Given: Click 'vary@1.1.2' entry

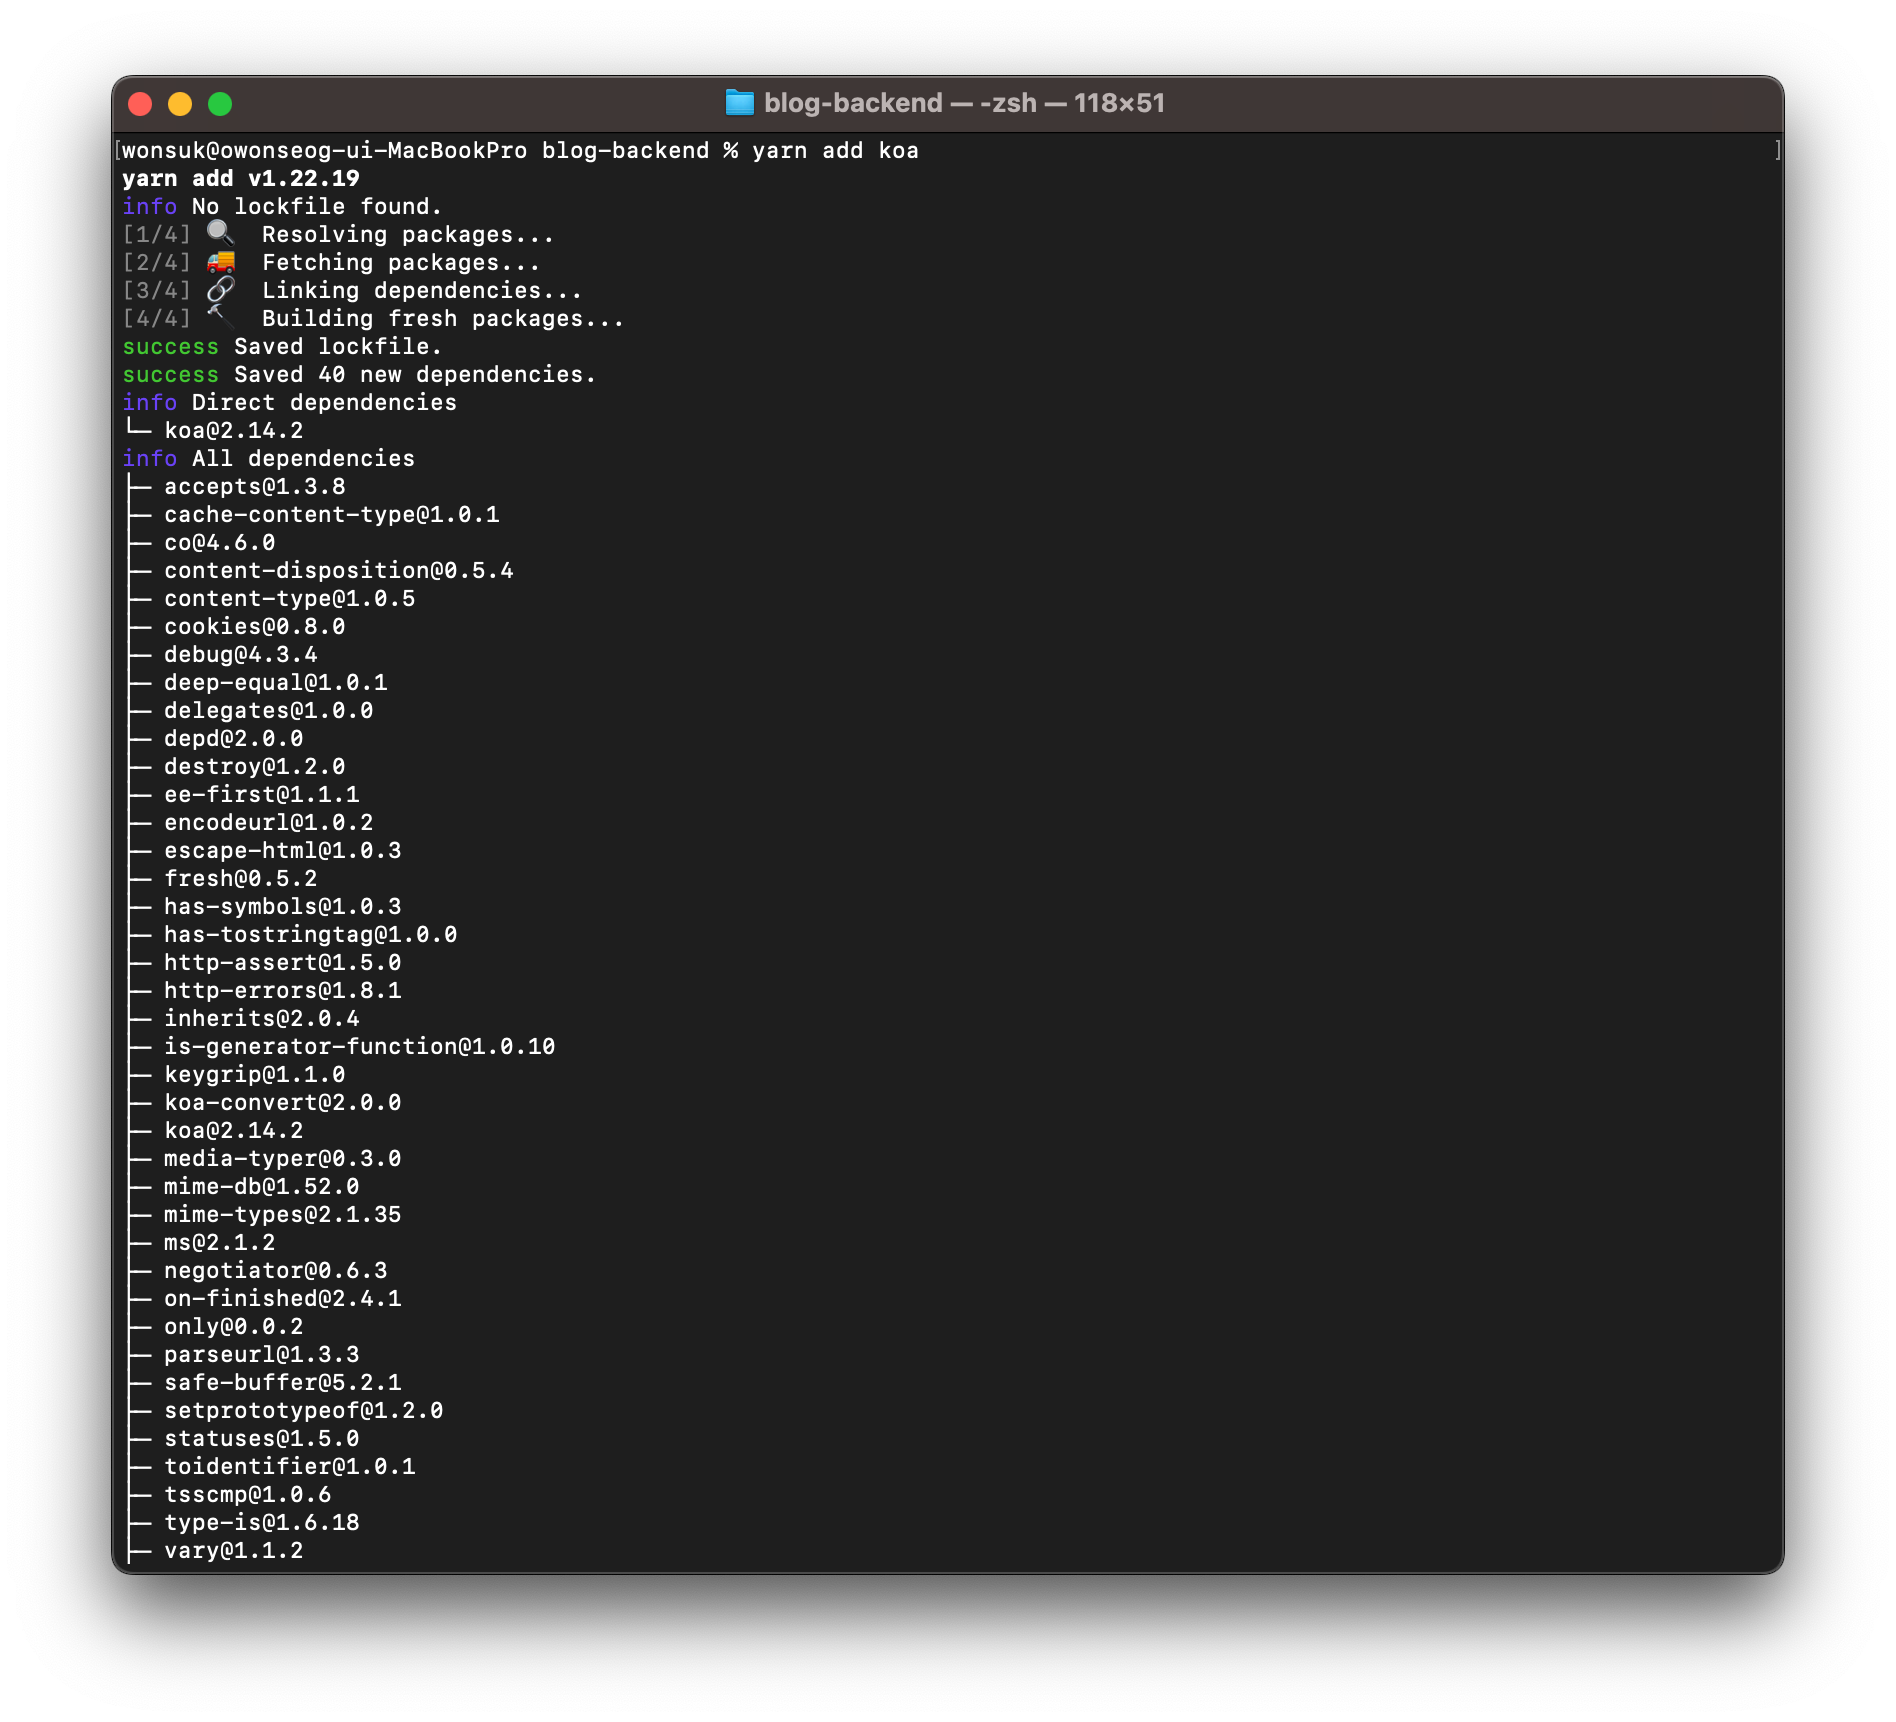Looking at the screenshot, I should coord(234,1551).
